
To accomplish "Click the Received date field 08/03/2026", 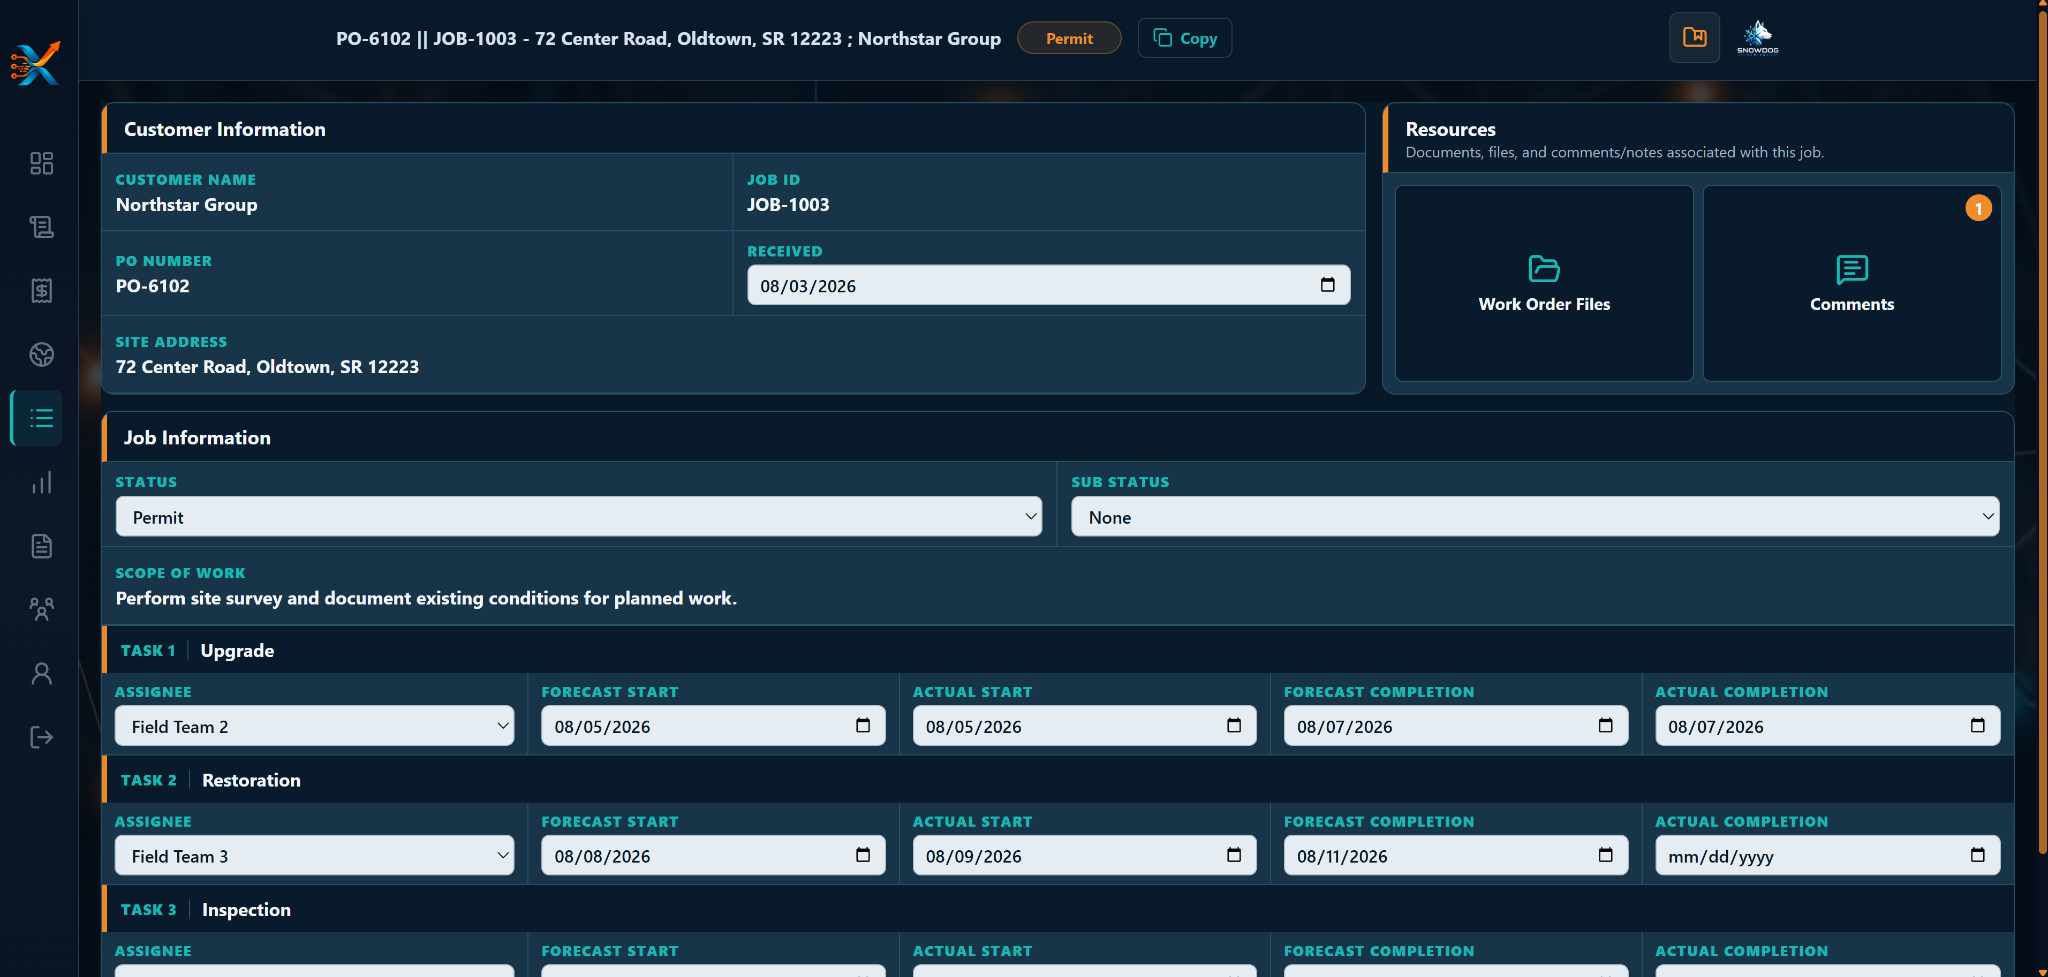I will [x=1049, y=285].
